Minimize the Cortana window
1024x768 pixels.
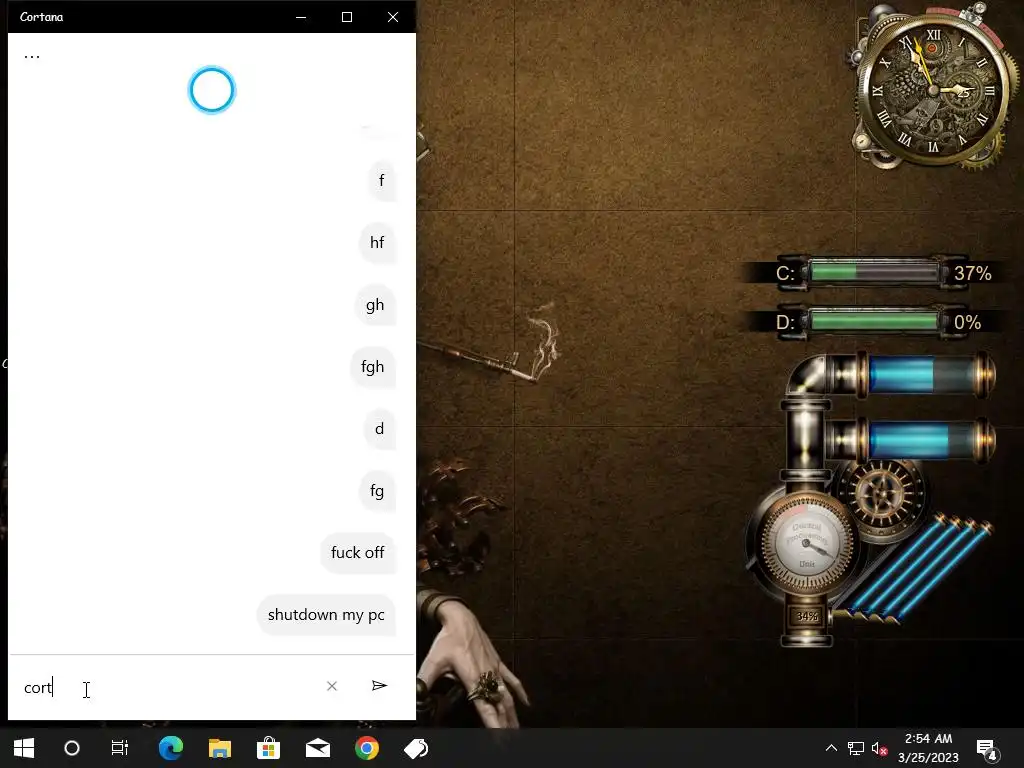pos(301,17)
